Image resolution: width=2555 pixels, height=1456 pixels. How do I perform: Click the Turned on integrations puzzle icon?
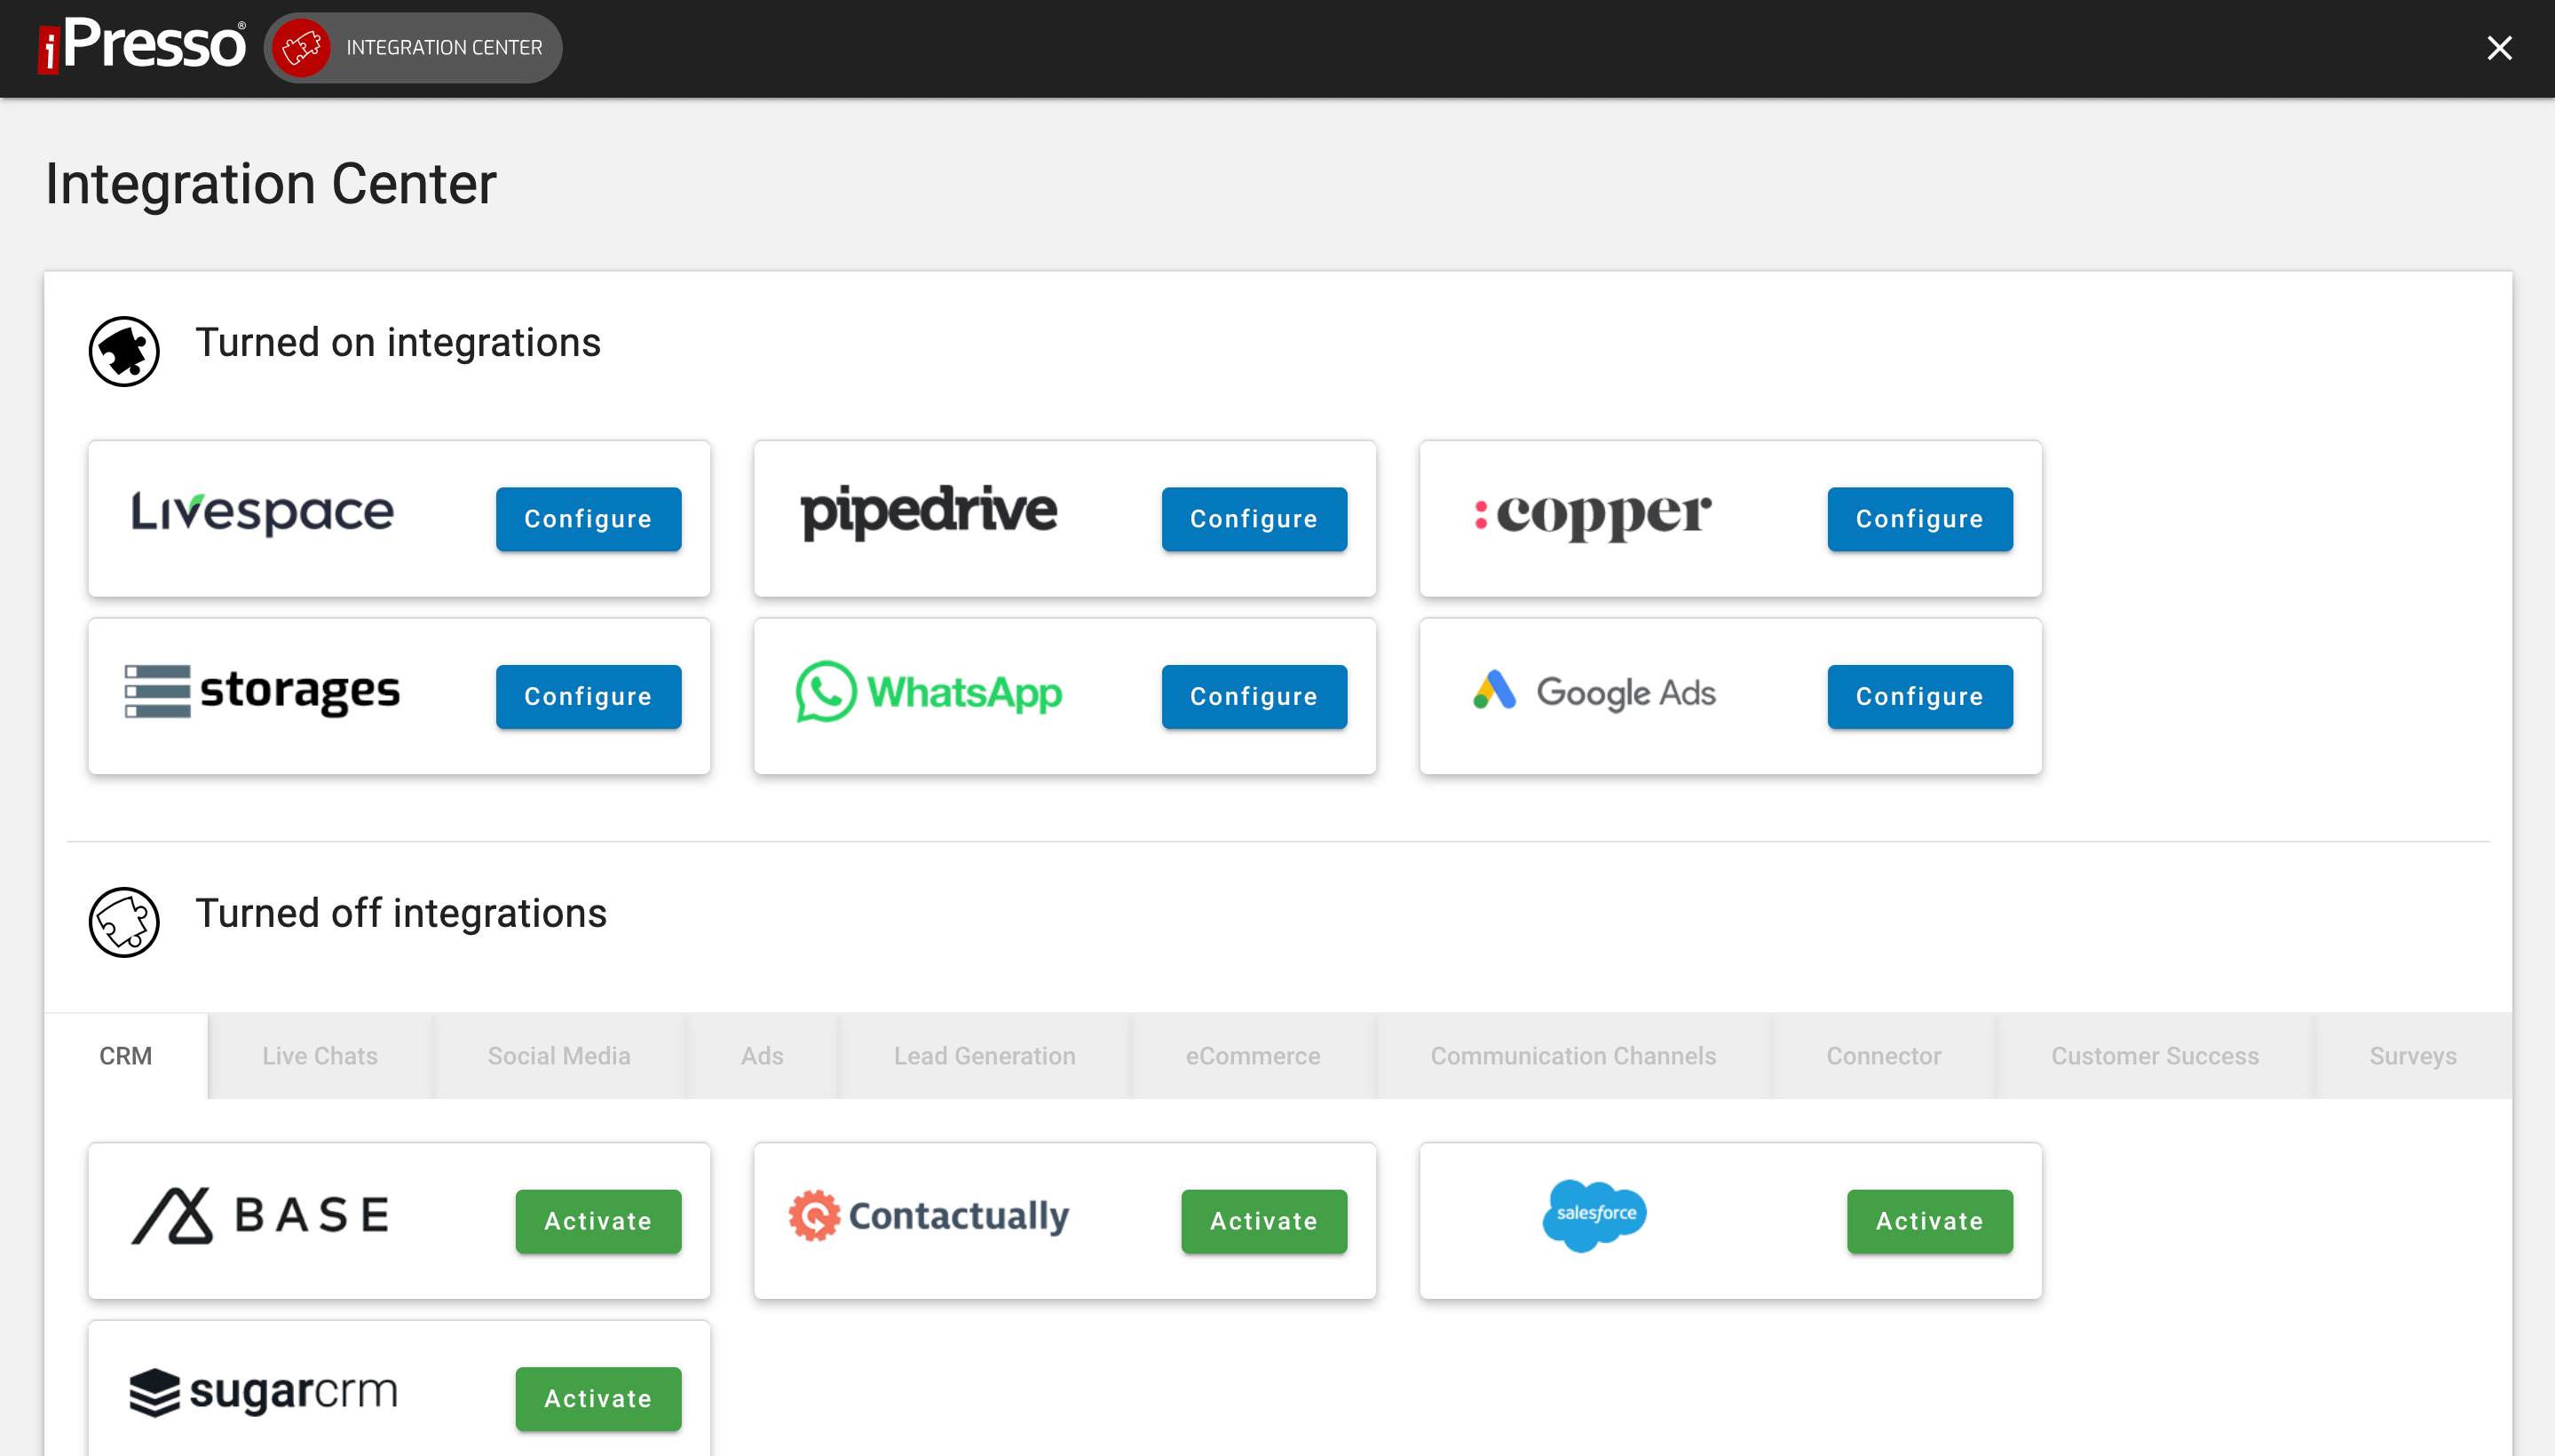125,351
